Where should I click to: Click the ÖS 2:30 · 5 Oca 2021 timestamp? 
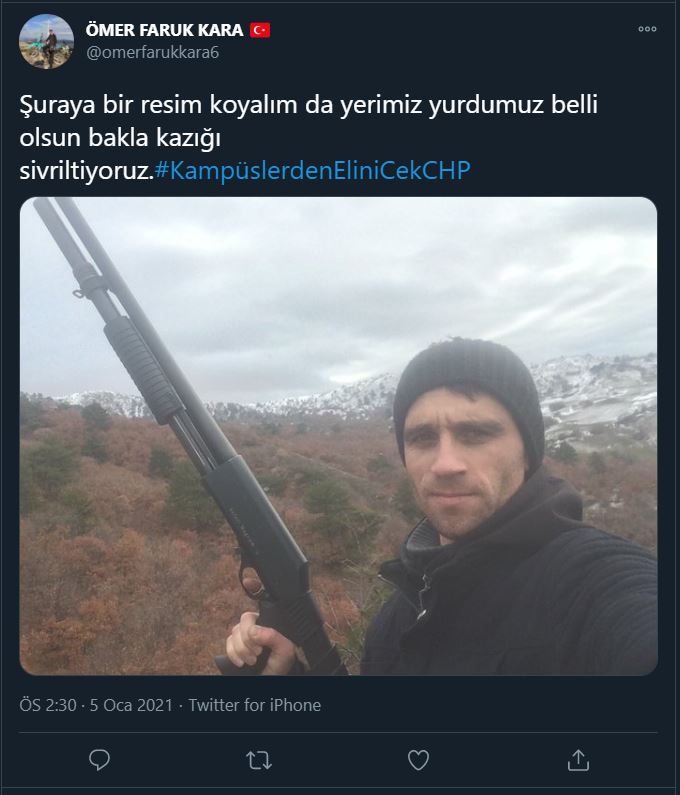[96, 705]
